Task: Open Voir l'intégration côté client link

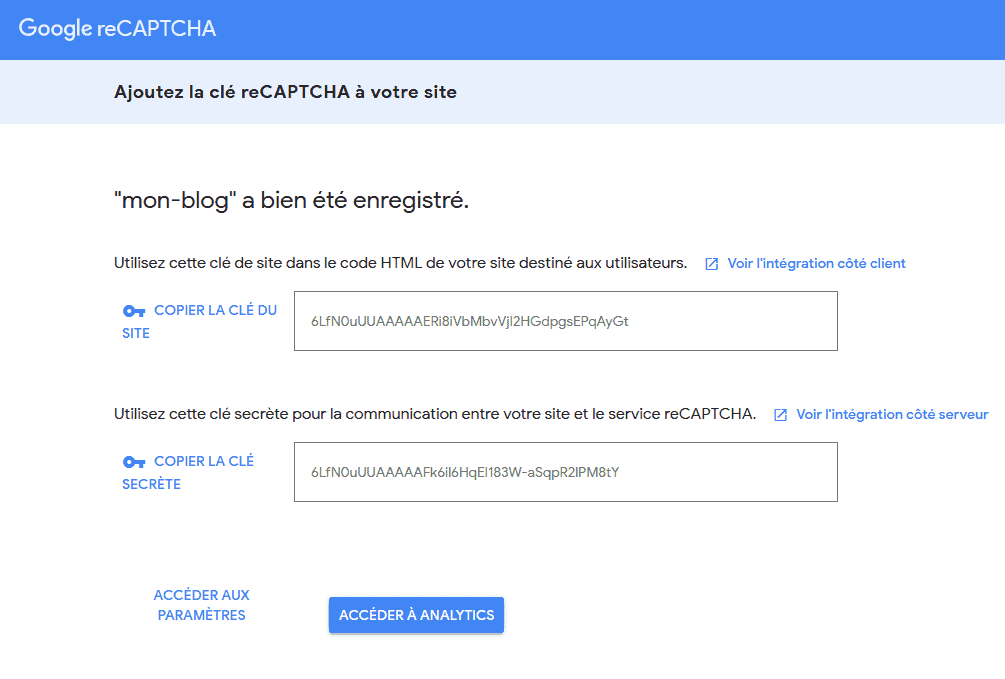Action: [x=816, y=264]
